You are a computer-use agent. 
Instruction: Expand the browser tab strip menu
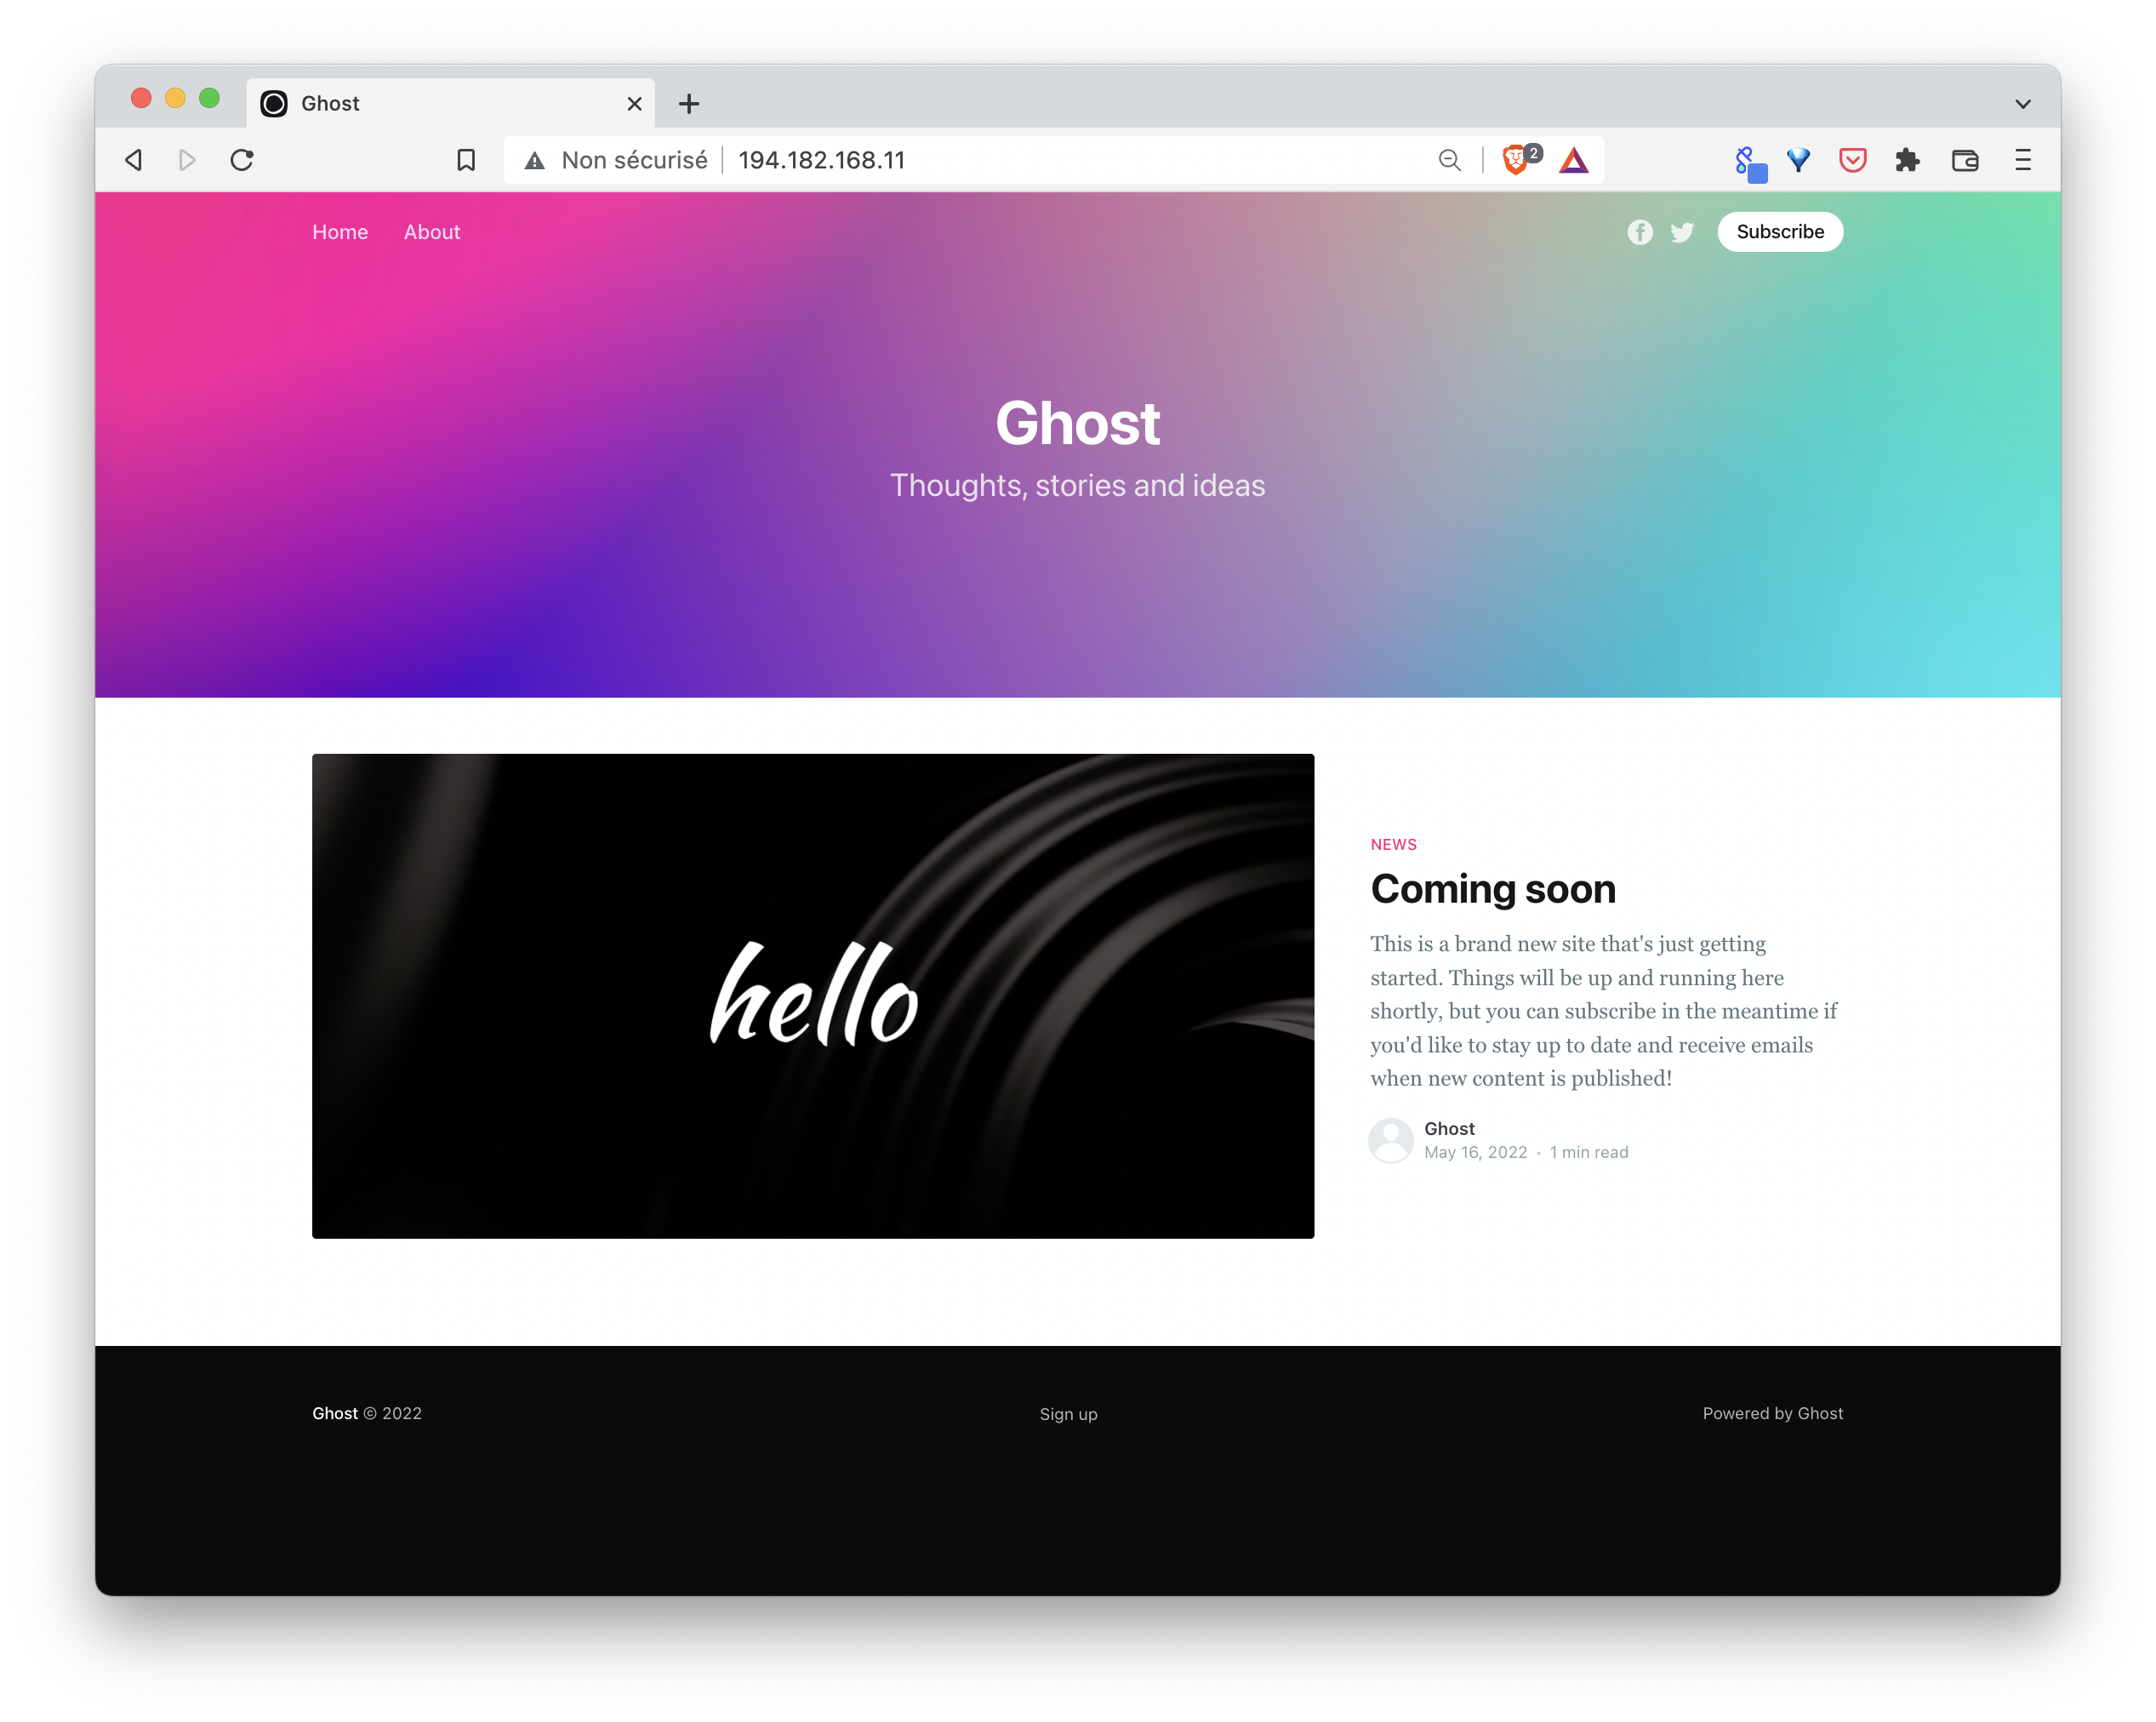point(2026,104)
